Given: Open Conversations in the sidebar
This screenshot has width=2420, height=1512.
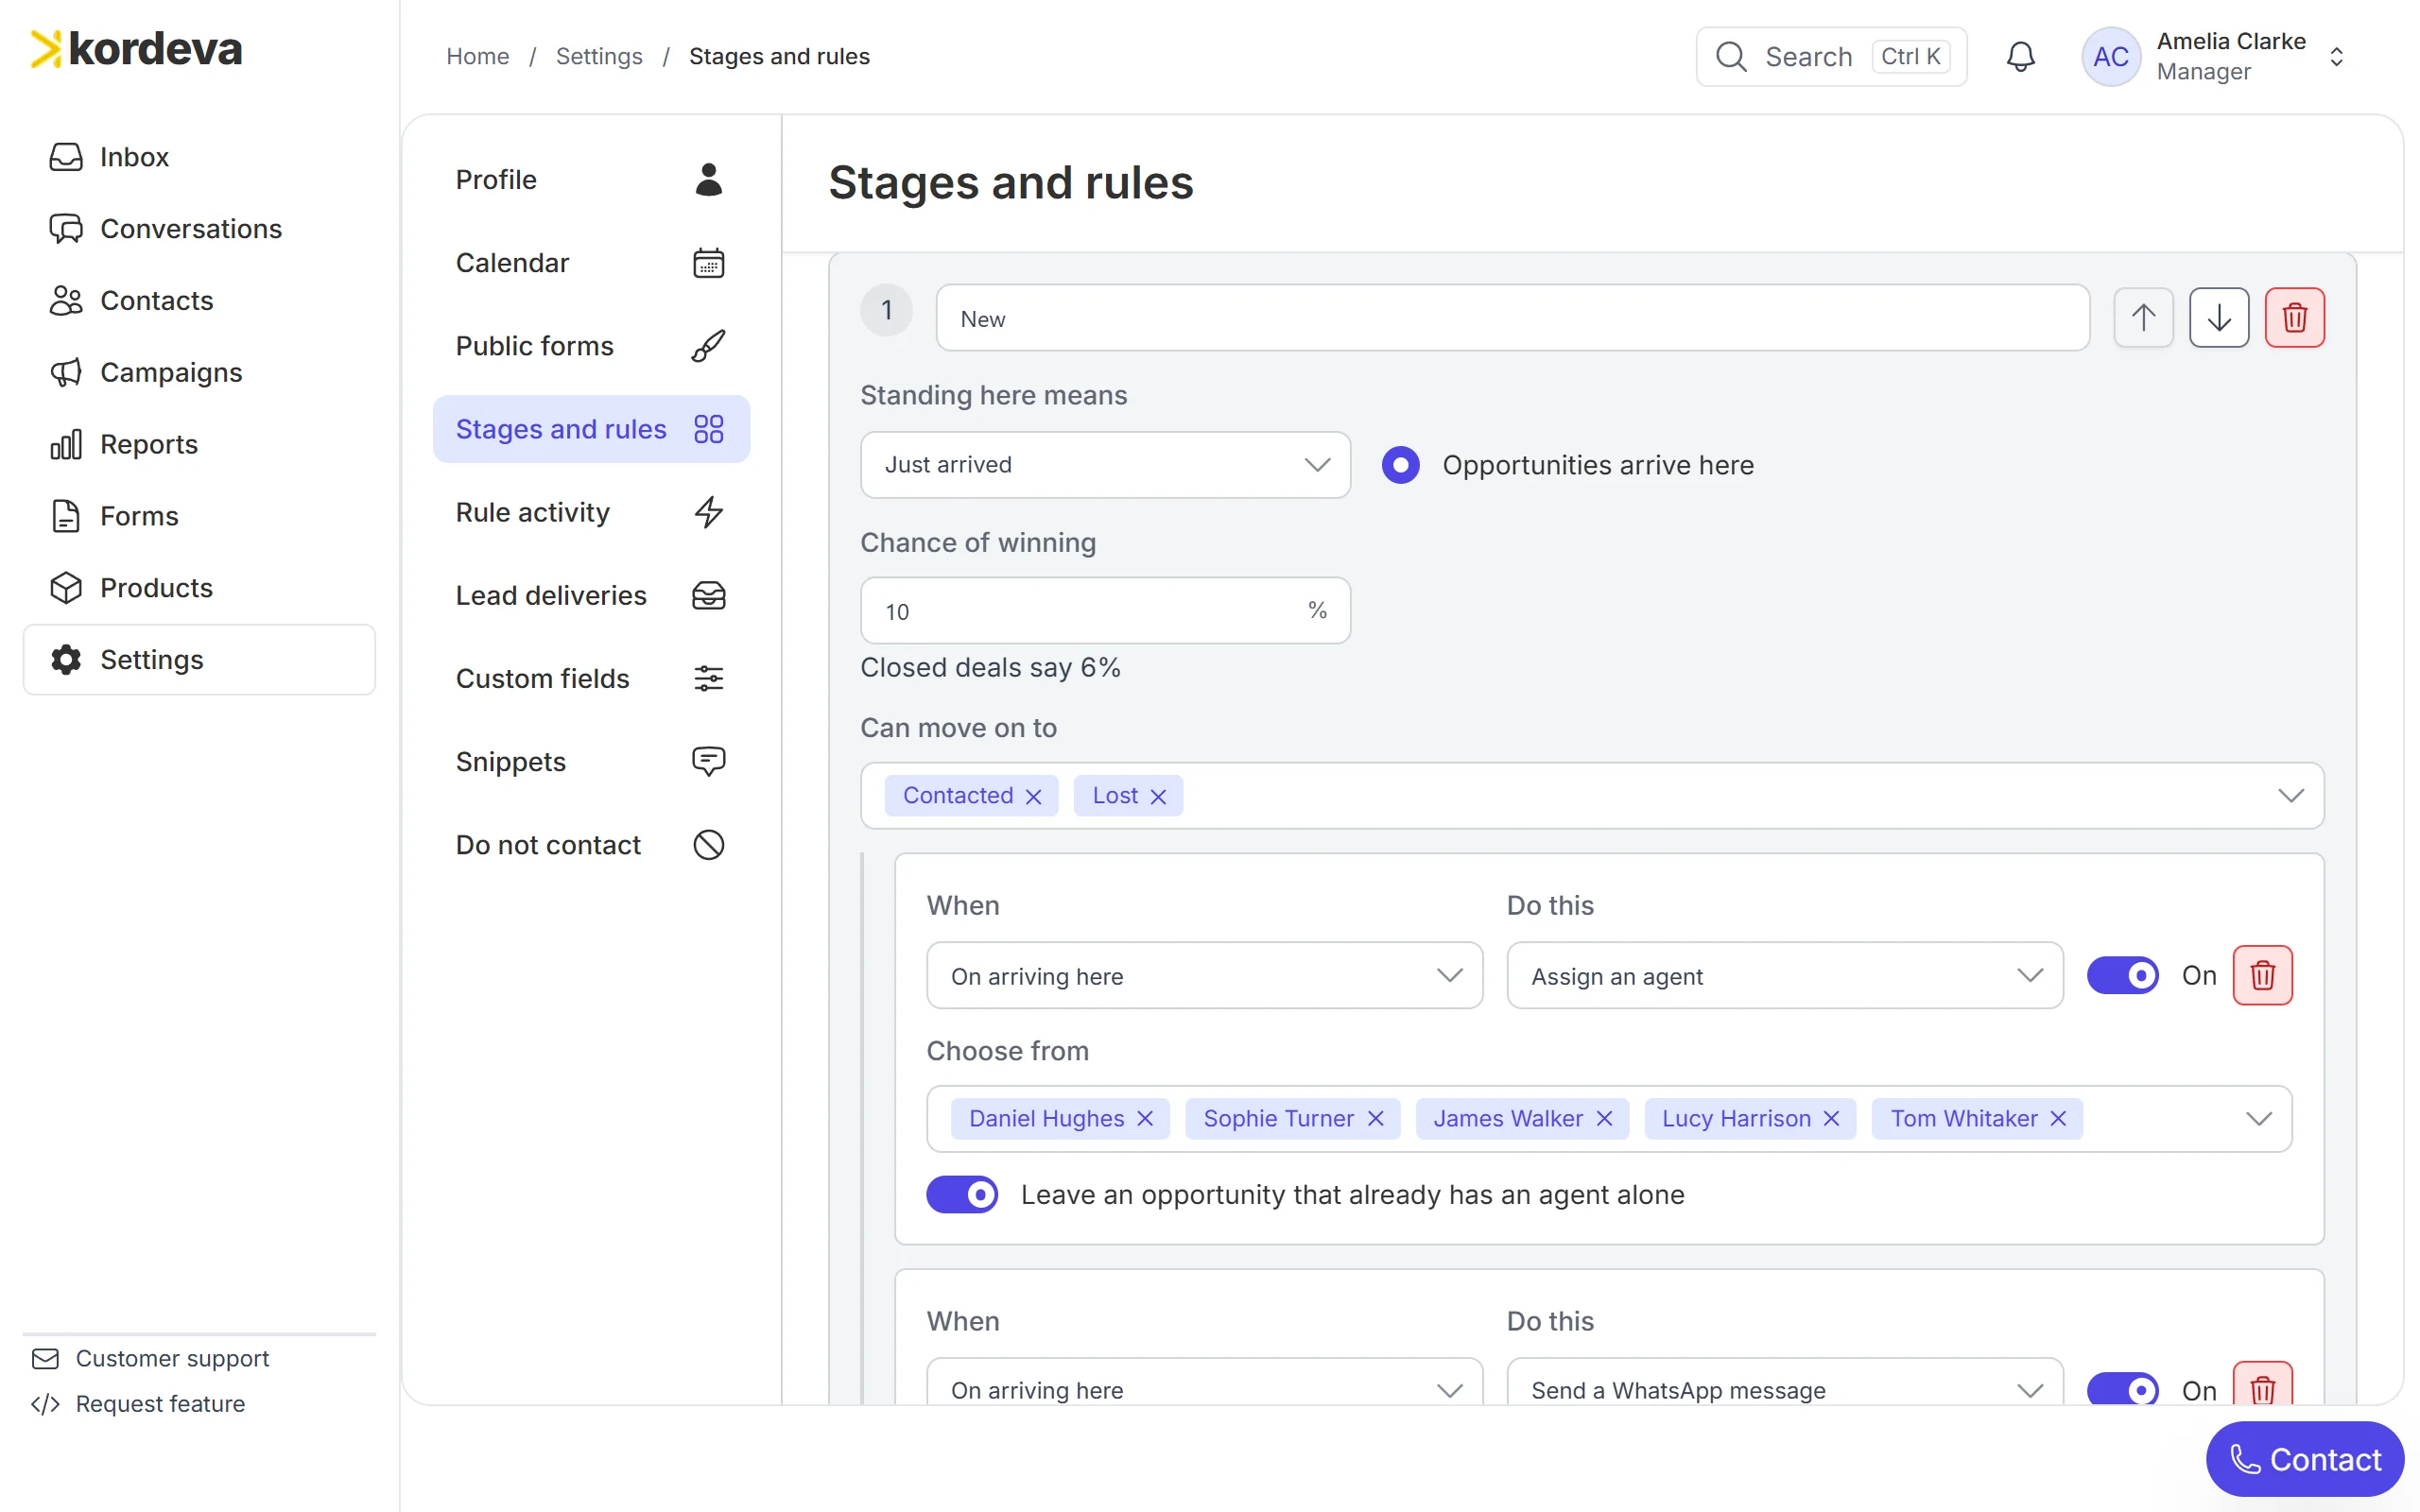Looking at the screenshot, I should pyautogui.click(x=199, y=229).
